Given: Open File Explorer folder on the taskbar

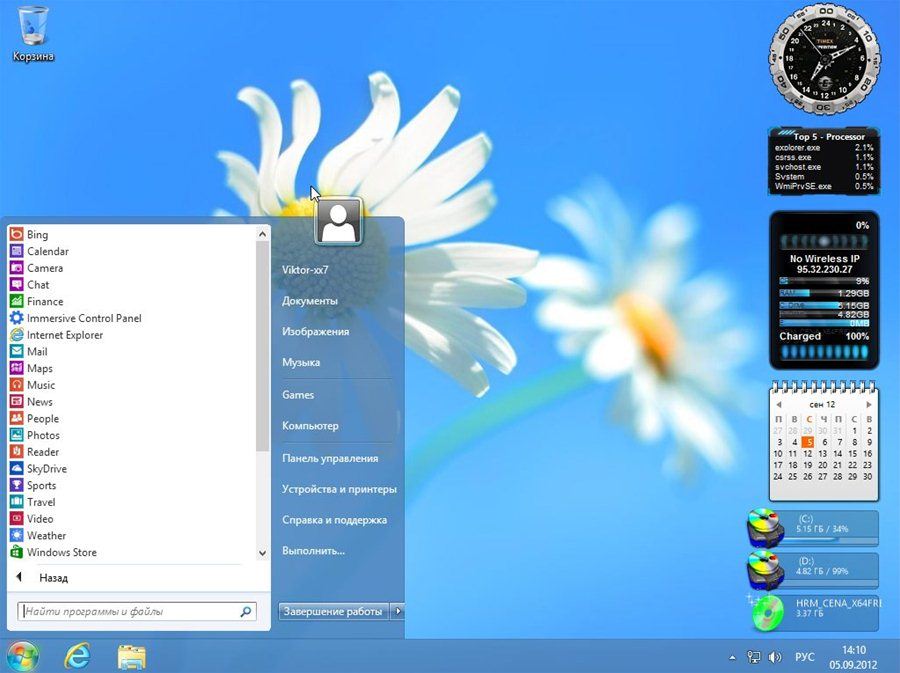Looking at the screenshot, I should coord(131,656).
